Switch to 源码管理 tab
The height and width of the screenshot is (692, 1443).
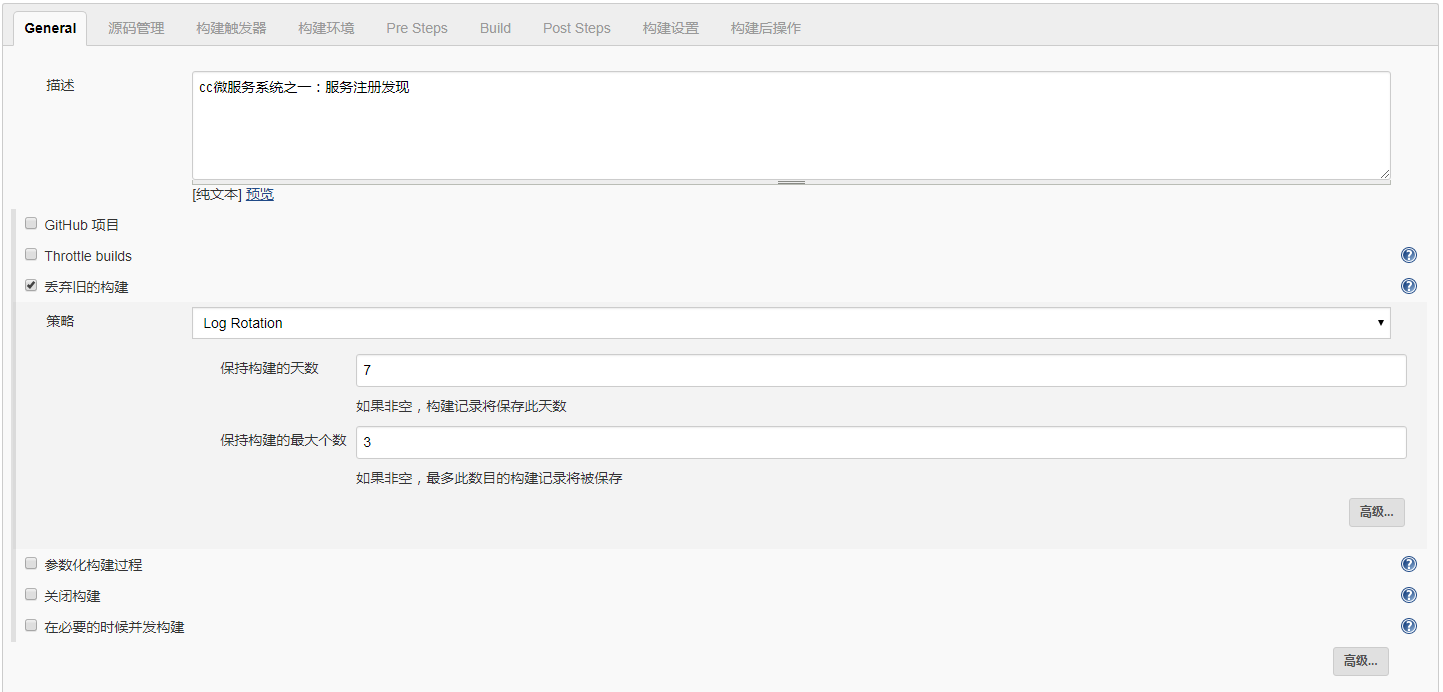click(x=136, y=28)
